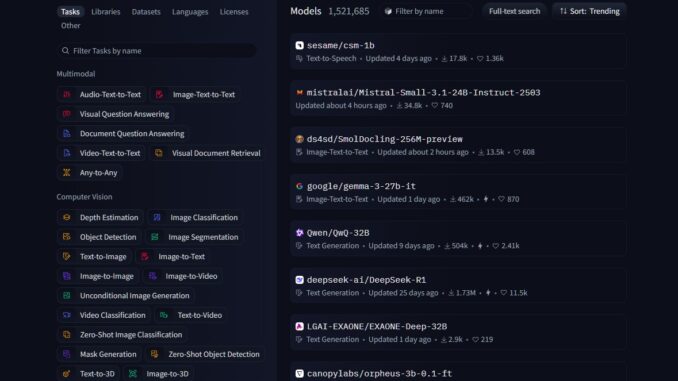This screenshot has height=381, width=678.
Task: Select the Unconditional Image Generation icon
Action: 67,295
